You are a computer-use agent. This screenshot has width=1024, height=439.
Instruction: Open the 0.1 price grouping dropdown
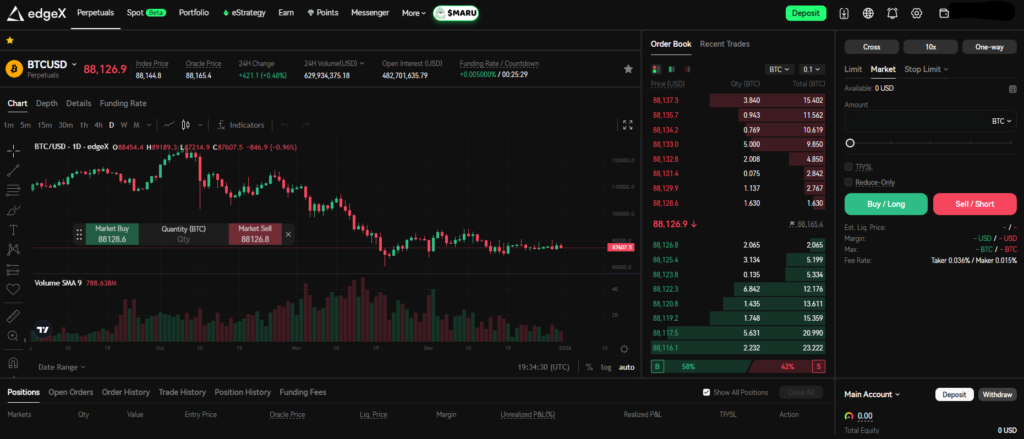(x=812, y=69)
